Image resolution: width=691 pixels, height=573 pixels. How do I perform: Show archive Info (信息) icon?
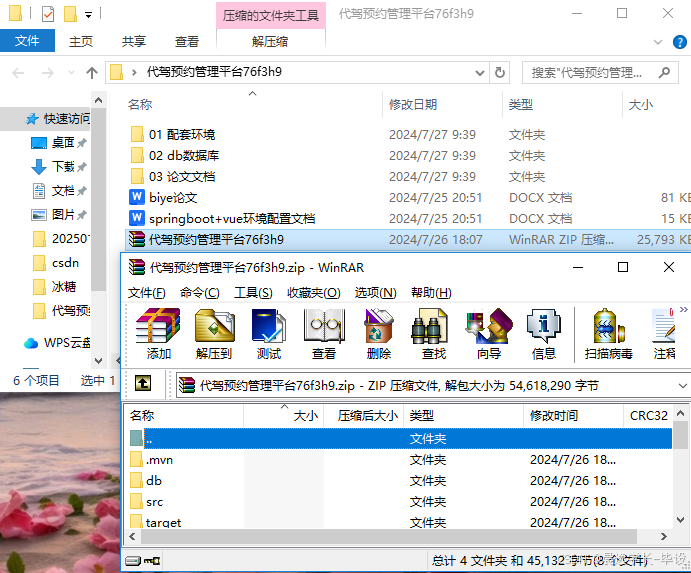544,334
